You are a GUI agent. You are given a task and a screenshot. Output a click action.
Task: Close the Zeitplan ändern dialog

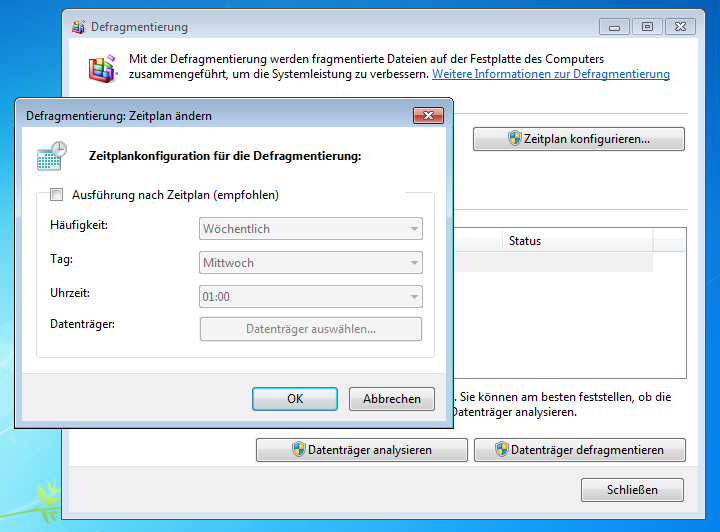click(428, 116)
